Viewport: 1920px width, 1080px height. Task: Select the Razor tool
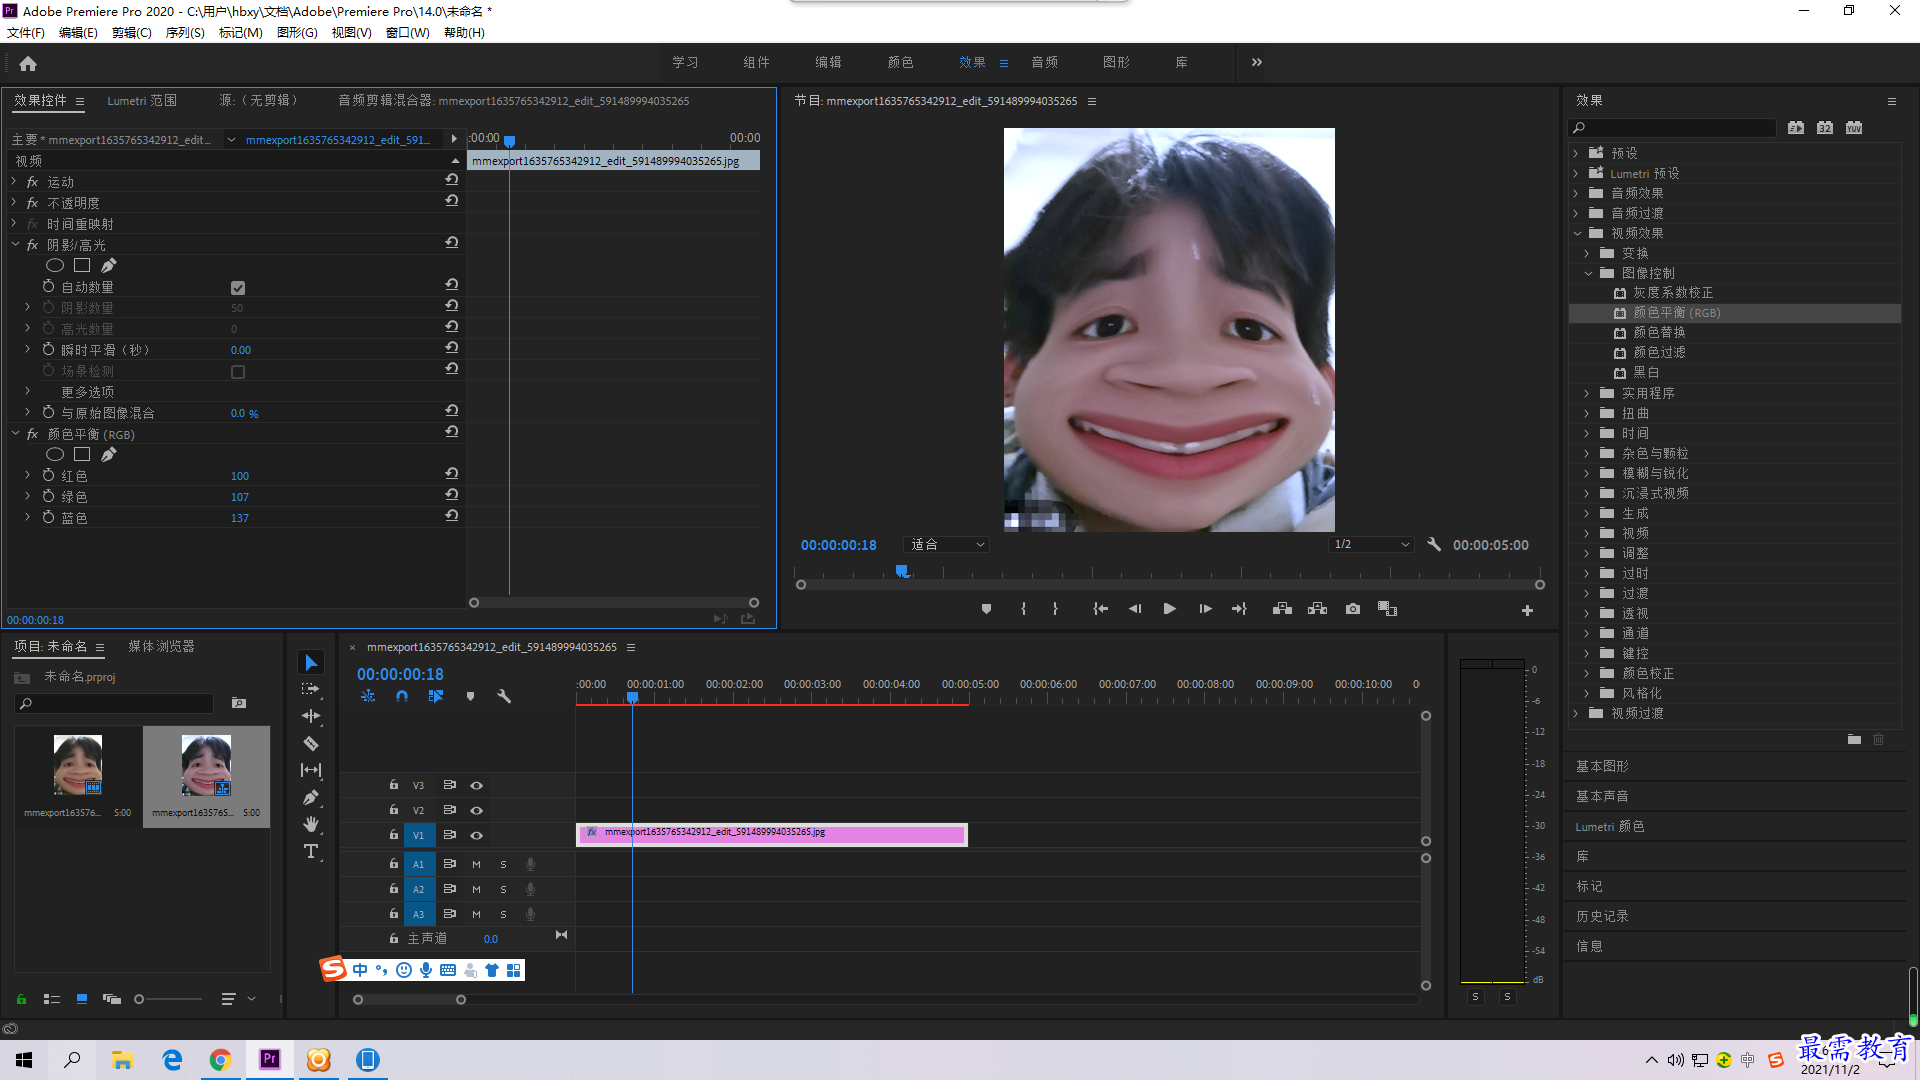coord(311,743)
